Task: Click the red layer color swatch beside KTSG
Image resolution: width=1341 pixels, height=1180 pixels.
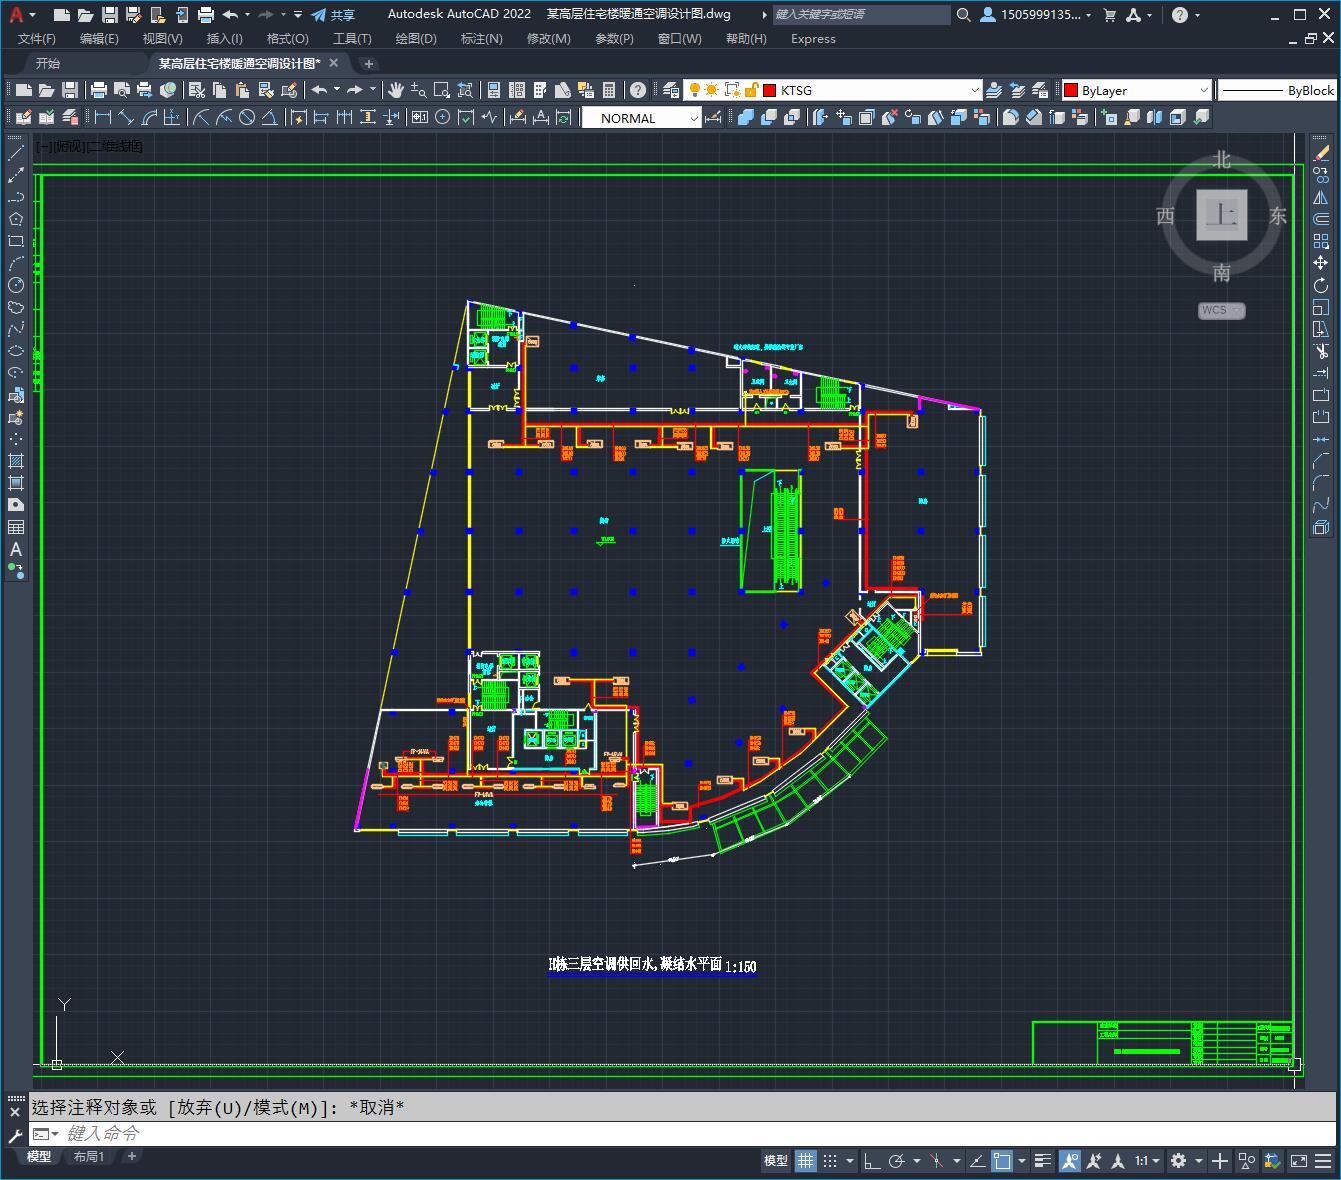Action: coord(769,90)
